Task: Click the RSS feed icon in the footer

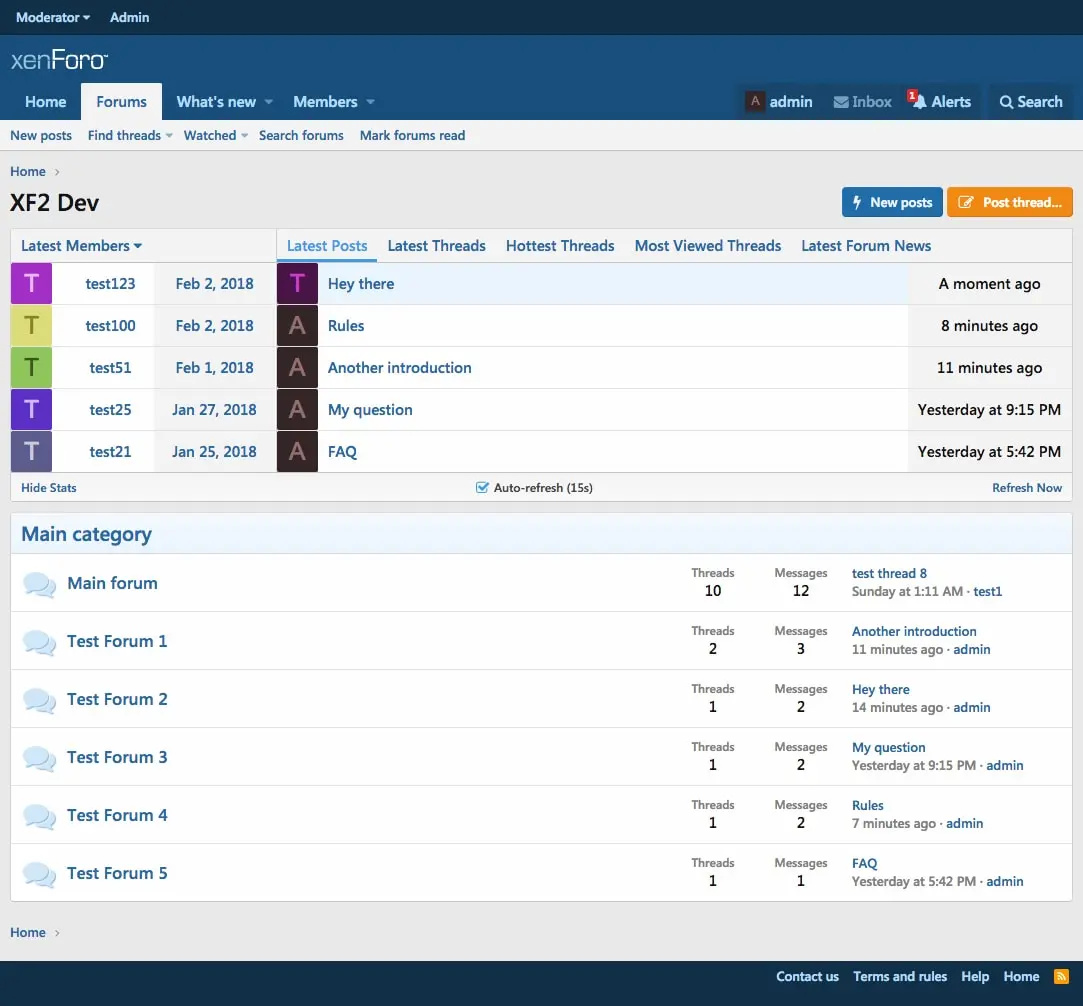Action: 1060,976
